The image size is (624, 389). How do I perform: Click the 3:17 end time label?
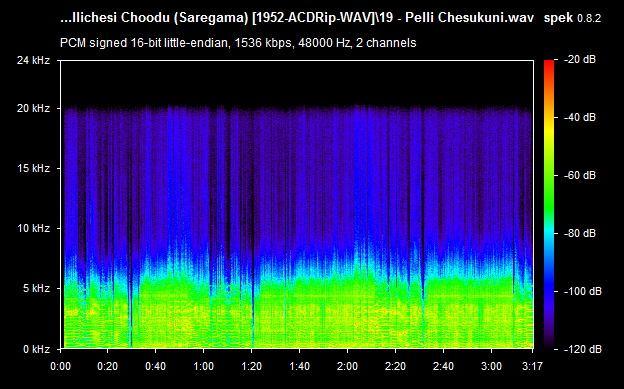(532, 366)
